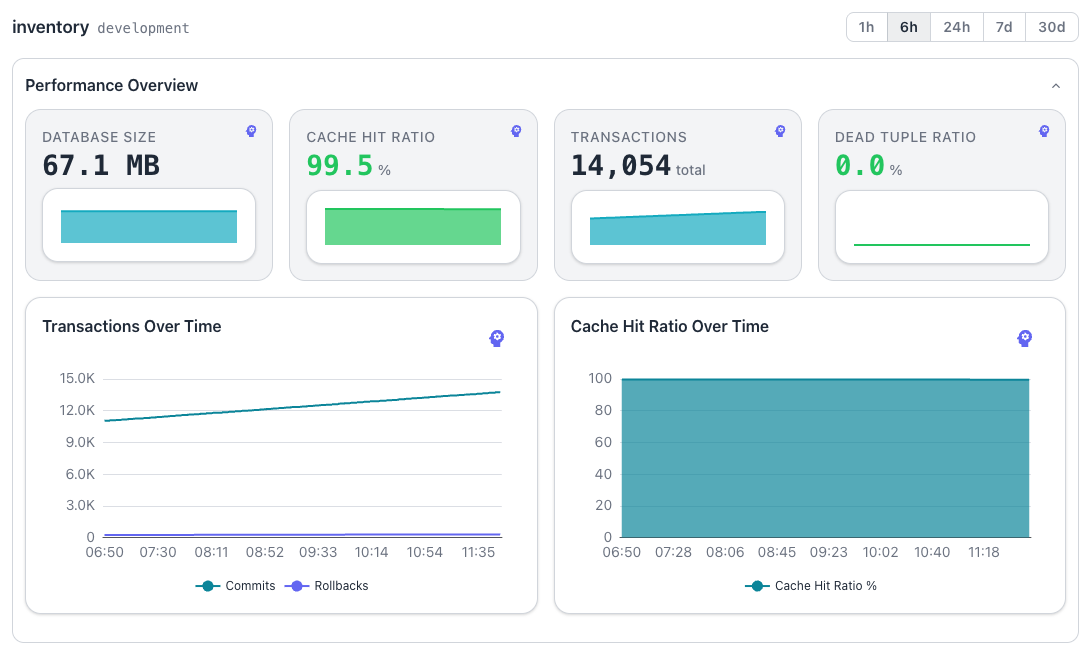Screen dimensions: 1087x648
Task: Click the inventory database name
Action: point(51,27)
